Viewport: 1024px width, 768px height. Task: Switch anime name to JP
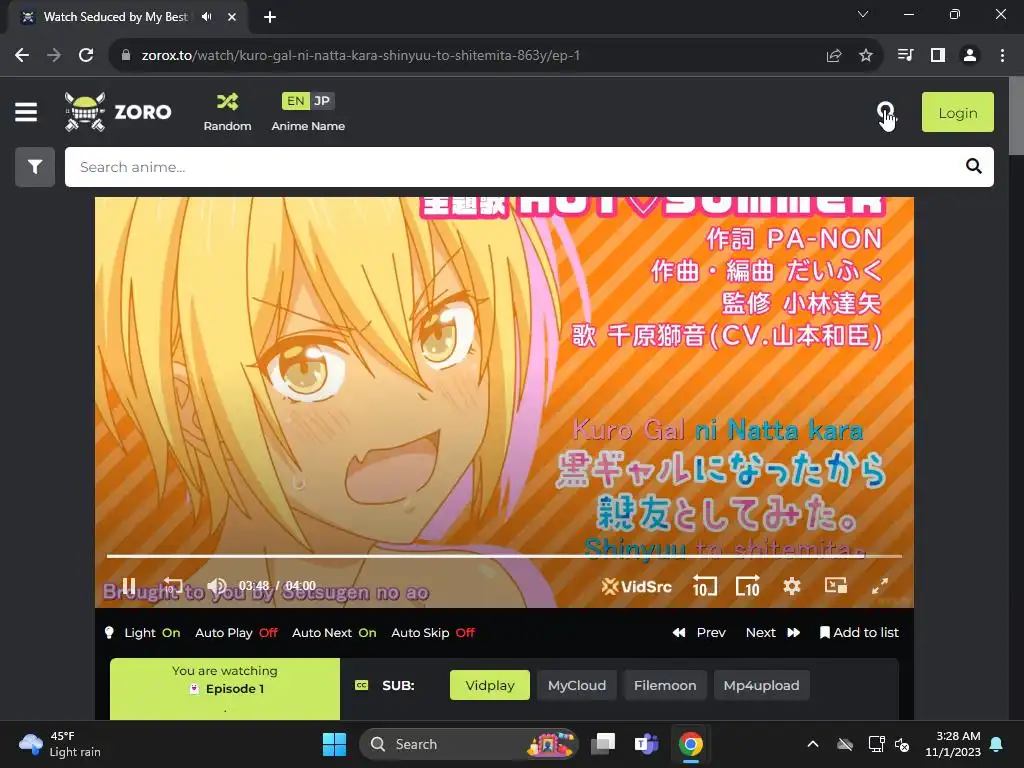[x=321, y=101]
